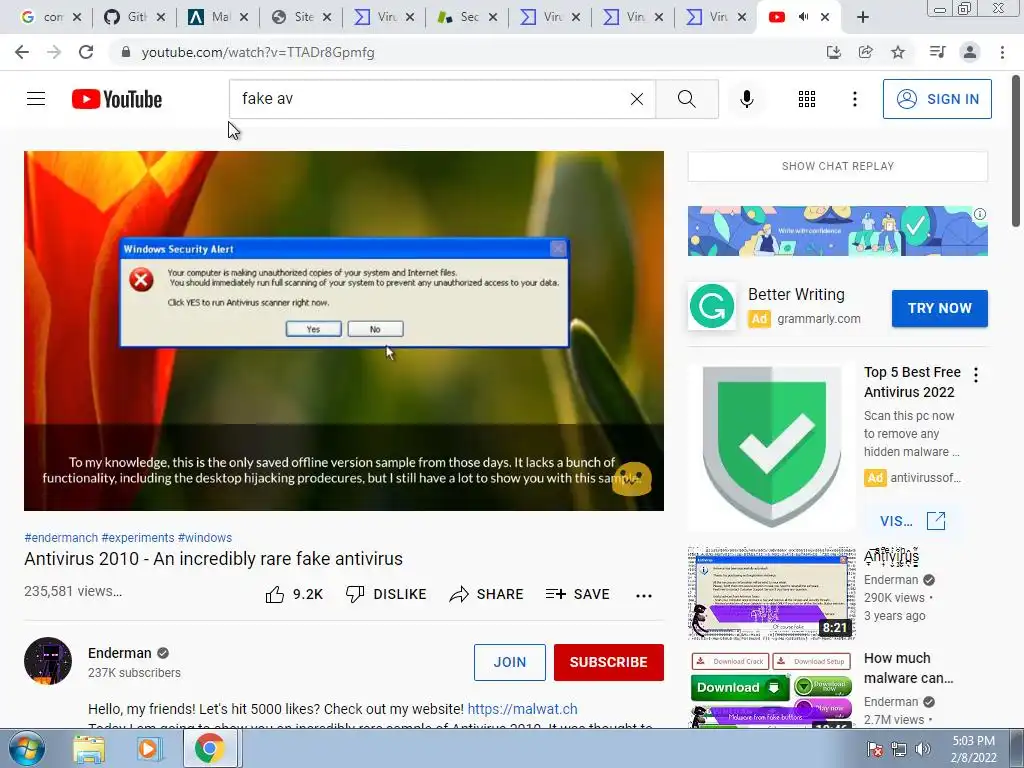This screenshot has width=1024, height=768.
Task: Open the Windows Start orb
Action: coord(27,749)
